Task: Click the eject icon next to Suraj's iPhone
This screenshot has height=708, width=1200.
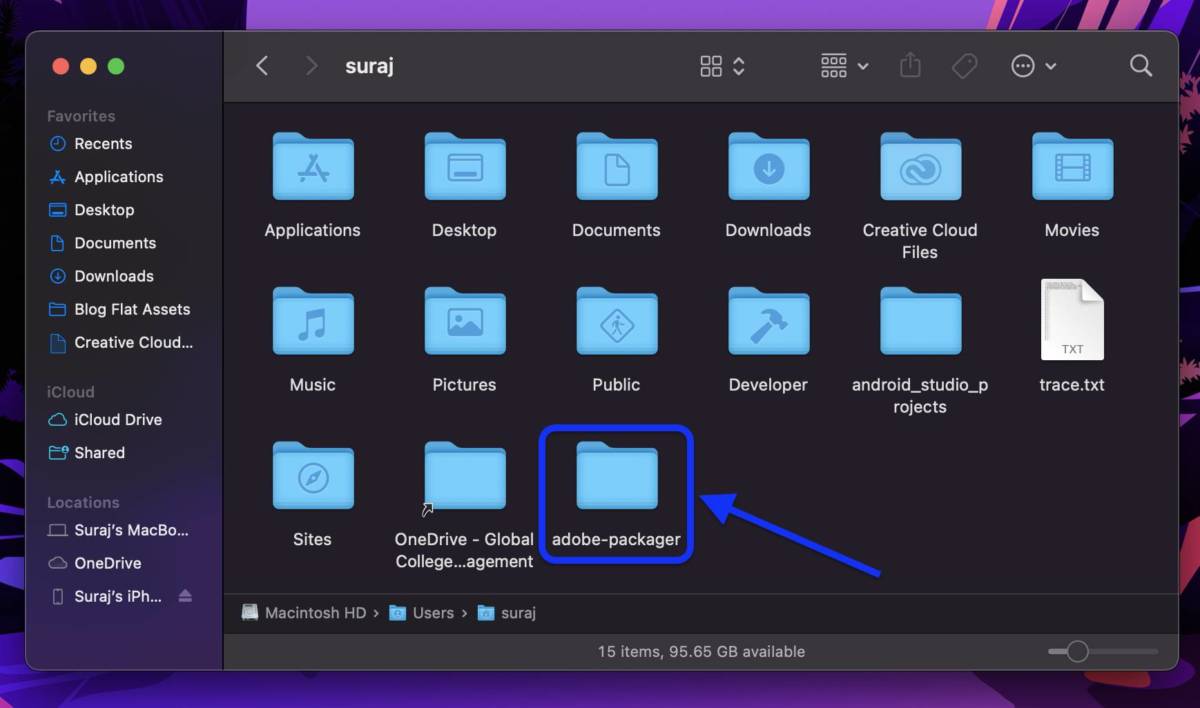Action: pyautogui.click(x=185, y=596)
